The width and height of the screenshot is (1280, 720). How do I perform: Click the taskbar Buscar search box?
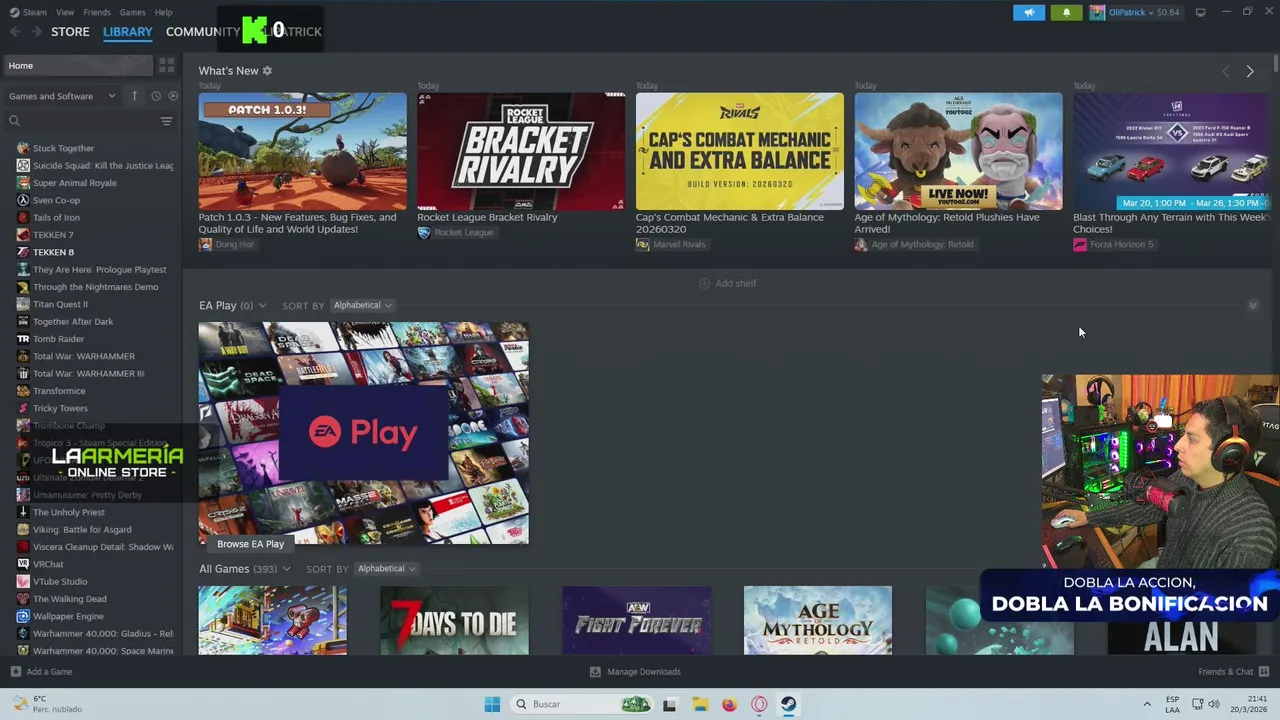tap(582, 704)
